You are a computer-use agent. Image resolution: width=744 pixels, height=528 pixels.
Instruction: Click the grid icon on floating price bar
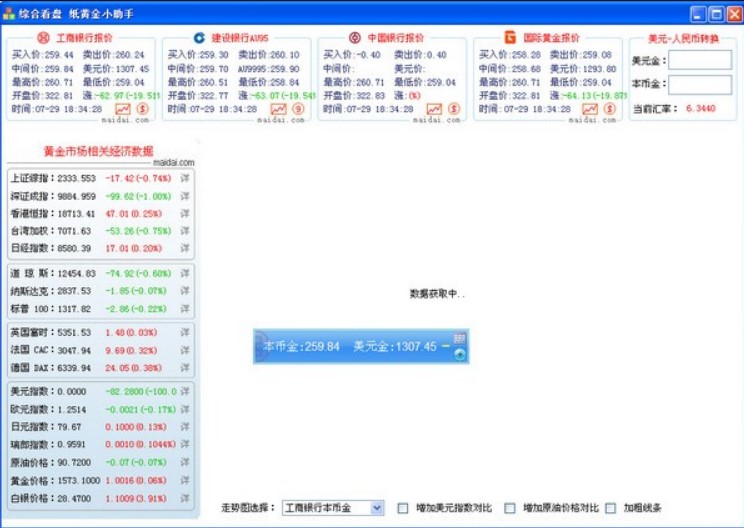459,339
